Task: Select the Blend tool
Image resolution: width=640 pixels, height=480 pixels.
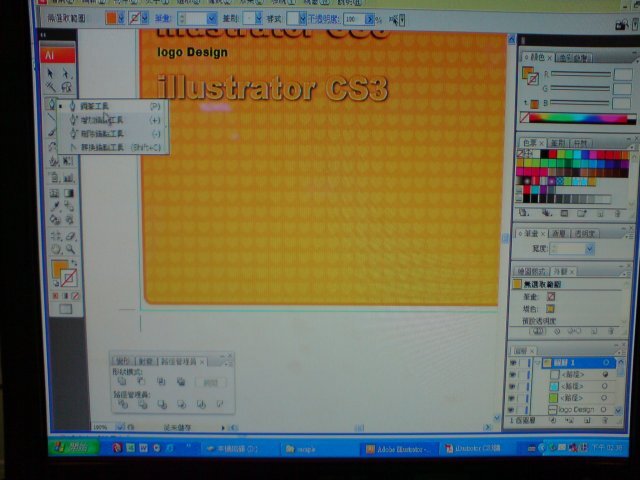Action: point(69,206)
